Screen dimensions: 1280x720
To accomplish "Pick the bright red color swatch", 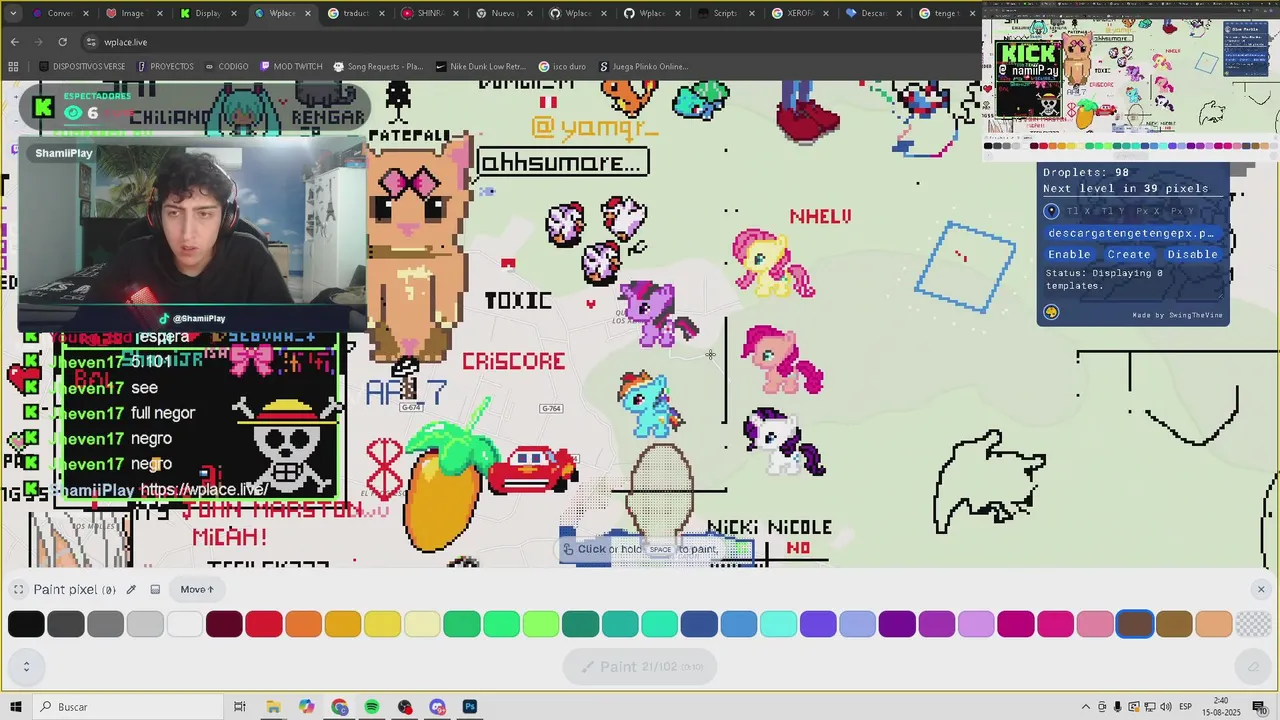I will pos(264,625).
